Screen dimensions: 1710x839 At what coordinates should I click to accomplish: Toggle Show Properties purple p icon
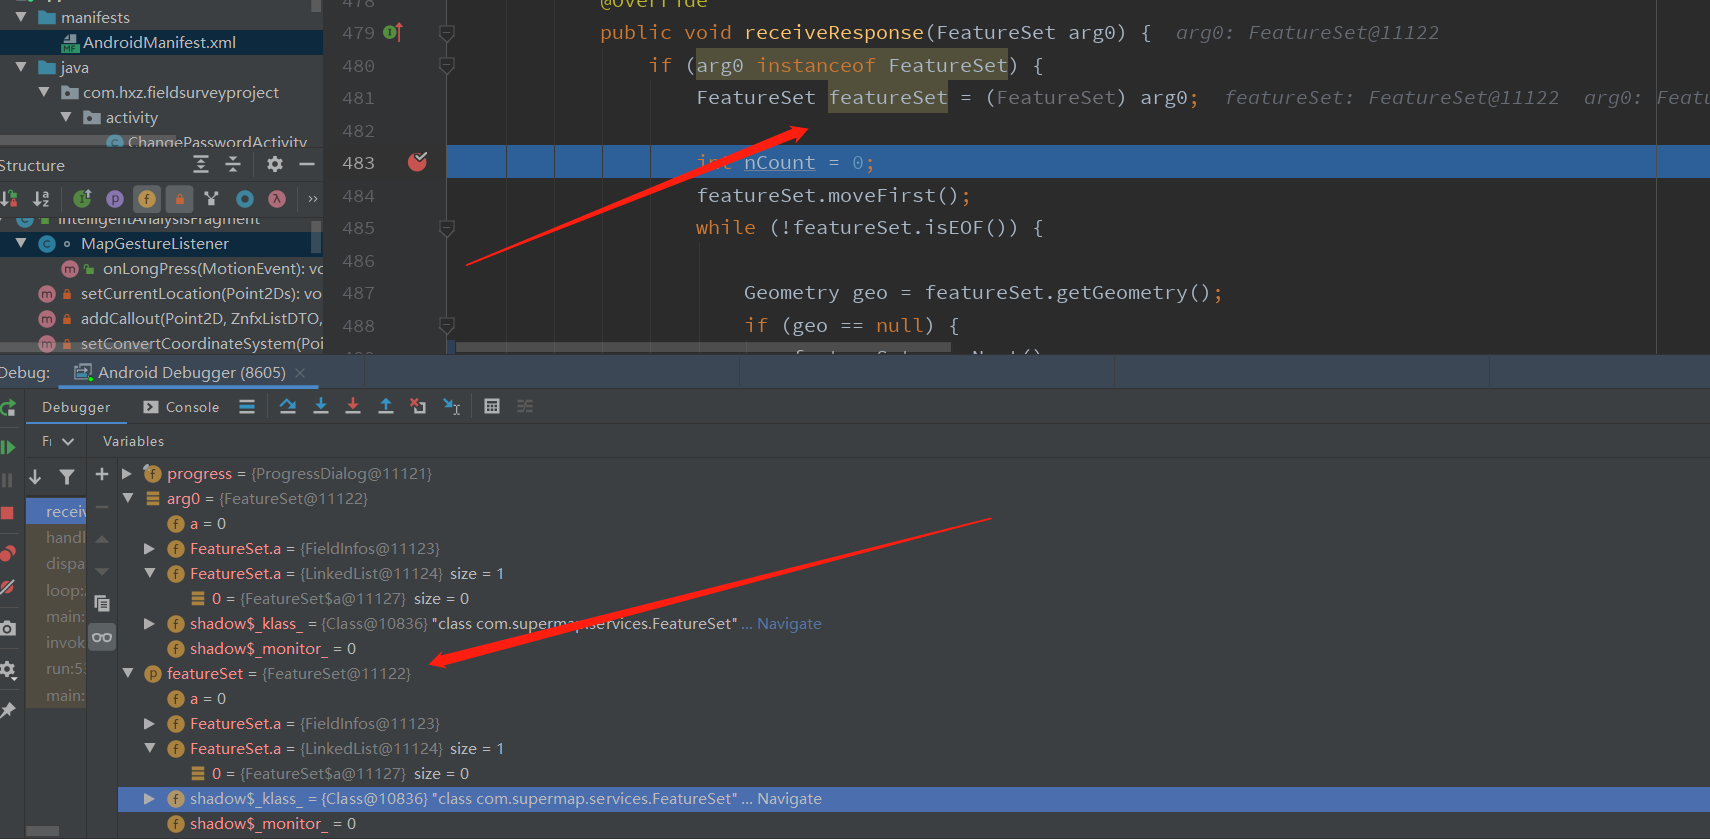coord(115,199)
